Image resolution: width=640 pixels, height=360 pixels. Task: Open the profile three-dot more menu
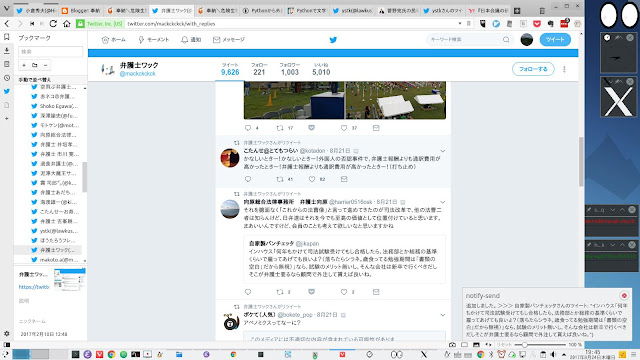pyautogui.click(x=564, y=69)
